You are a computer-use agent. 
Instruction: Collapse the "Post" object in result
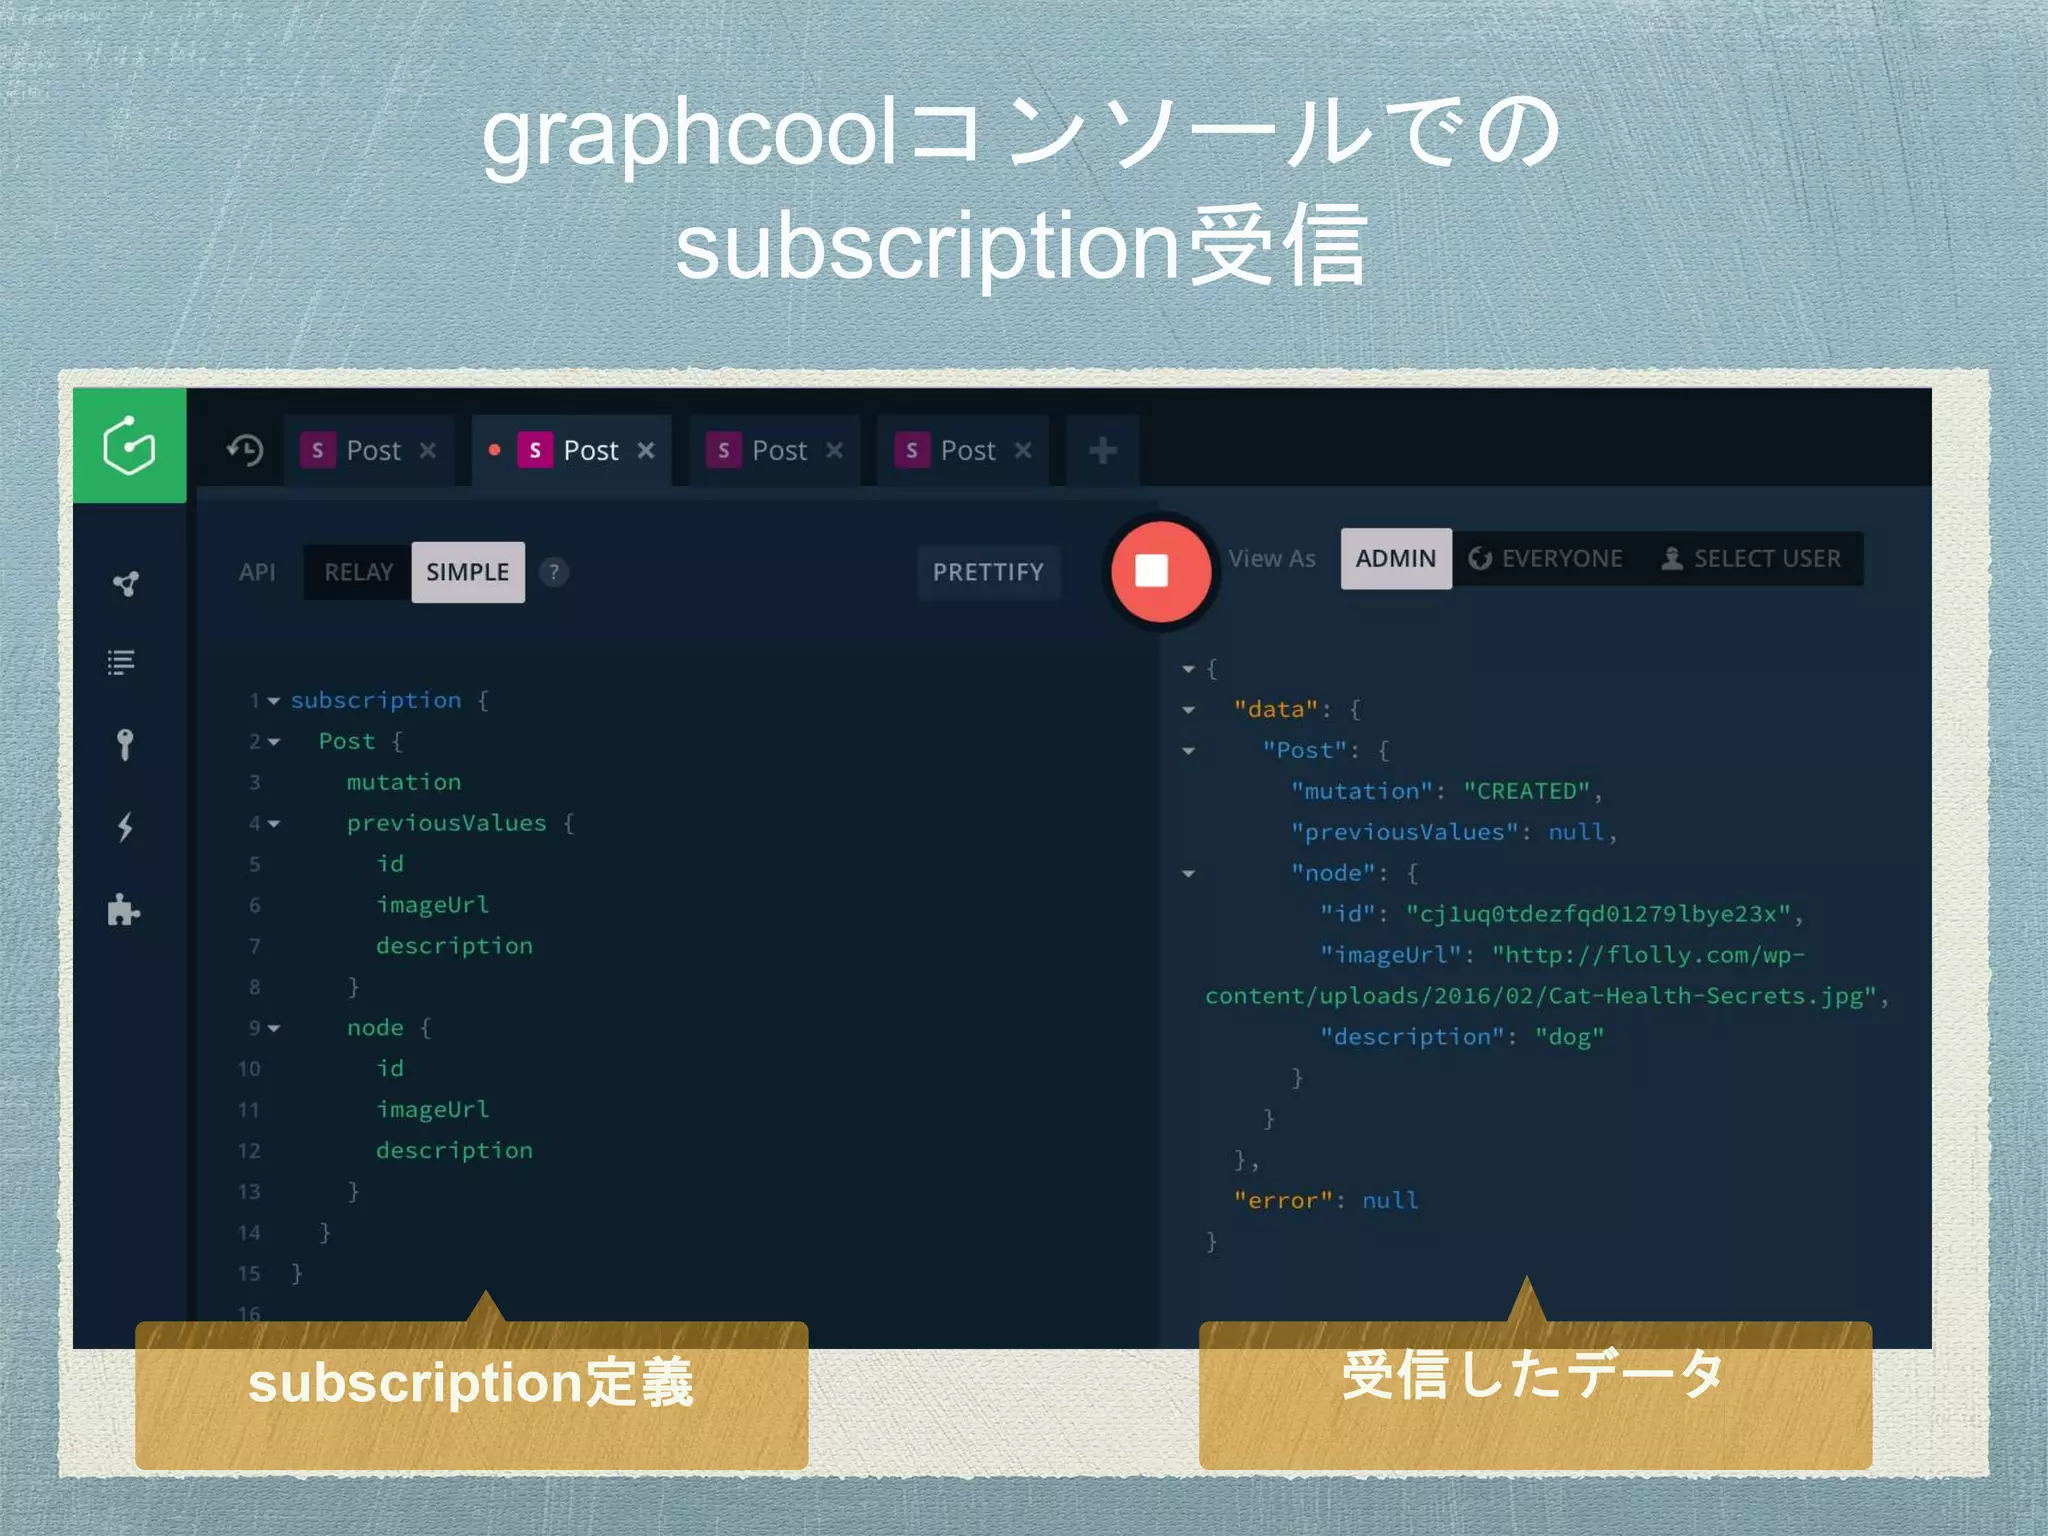pos(1188,751)
